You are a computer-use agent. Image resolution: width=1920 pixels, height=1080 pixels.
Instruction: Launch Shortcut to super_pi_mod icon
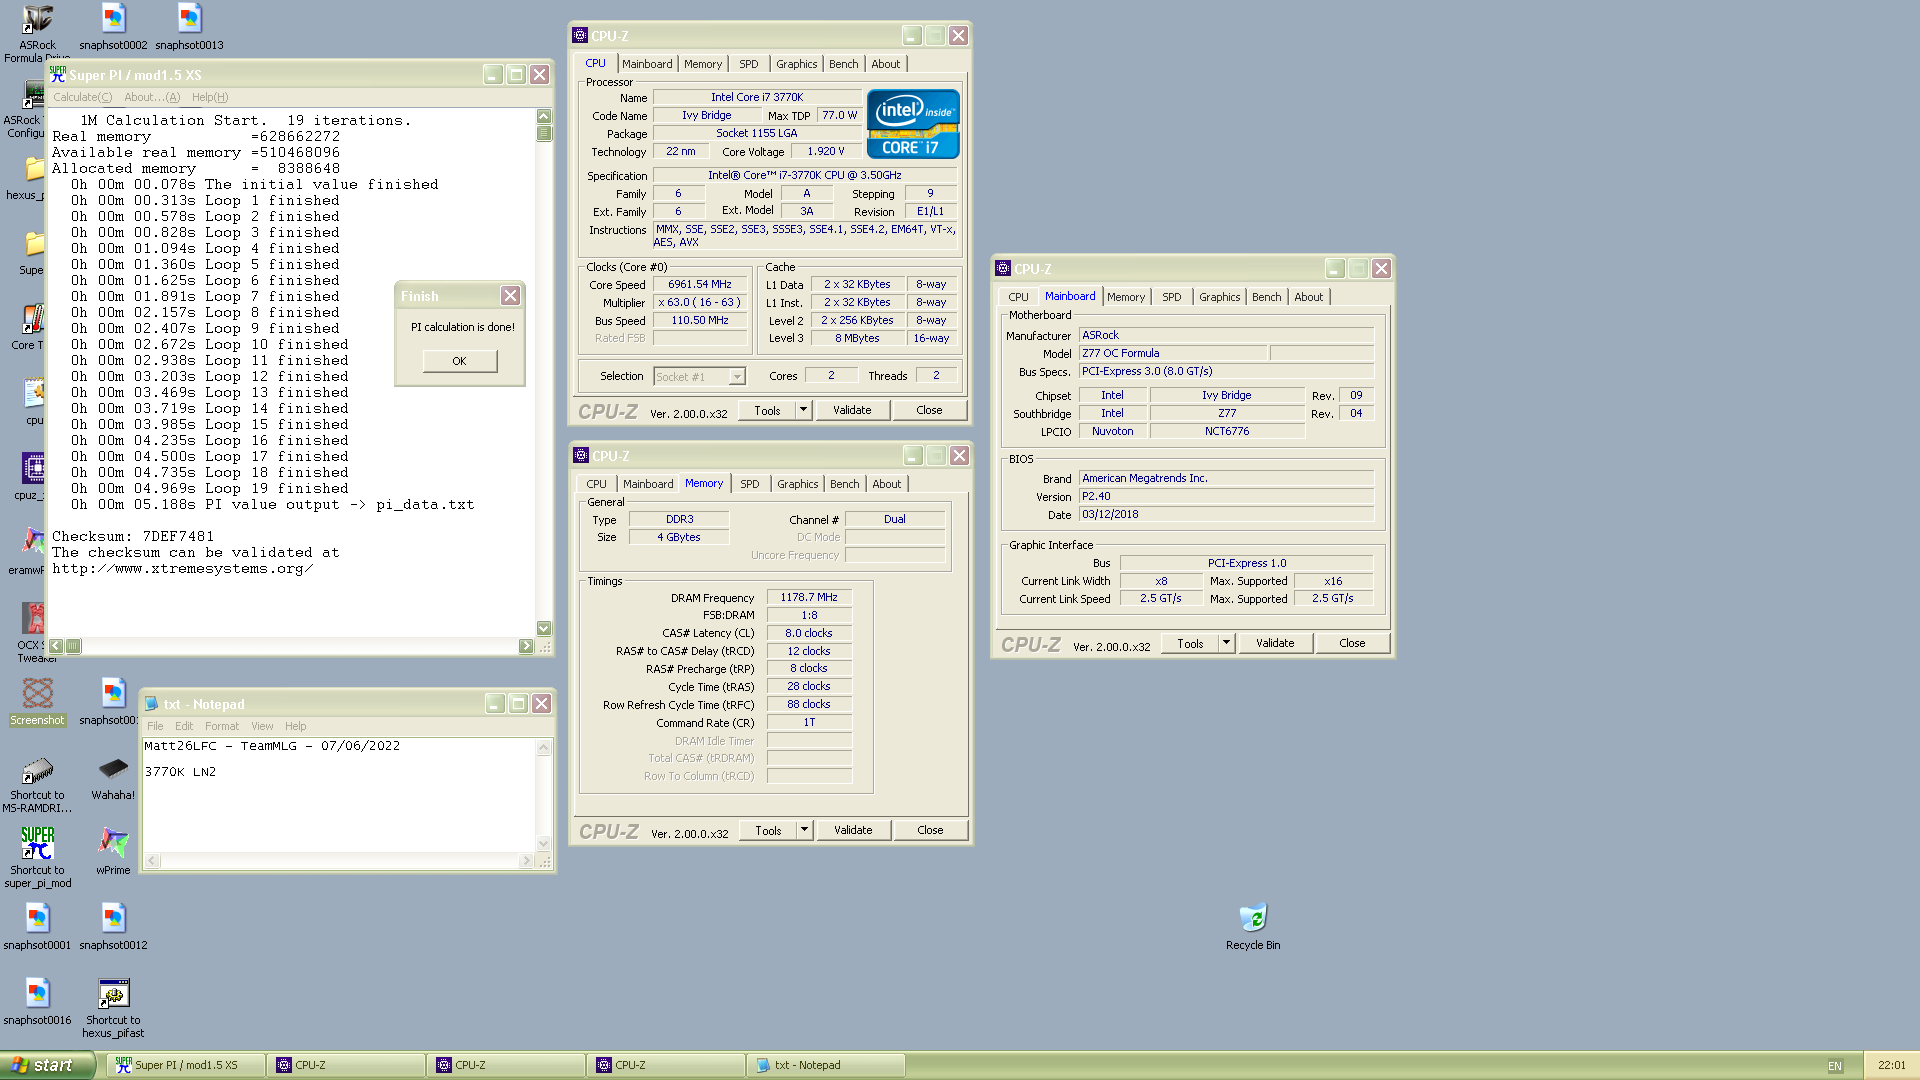(x=37, y=858)
